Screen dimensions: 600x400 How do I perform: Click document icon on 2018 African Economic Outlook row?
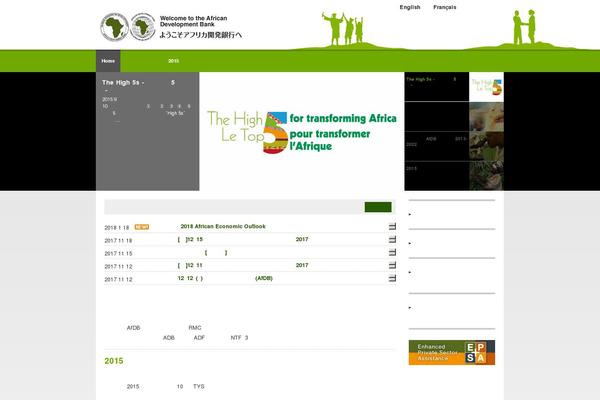pyautogui.click(x=392, y=227)
